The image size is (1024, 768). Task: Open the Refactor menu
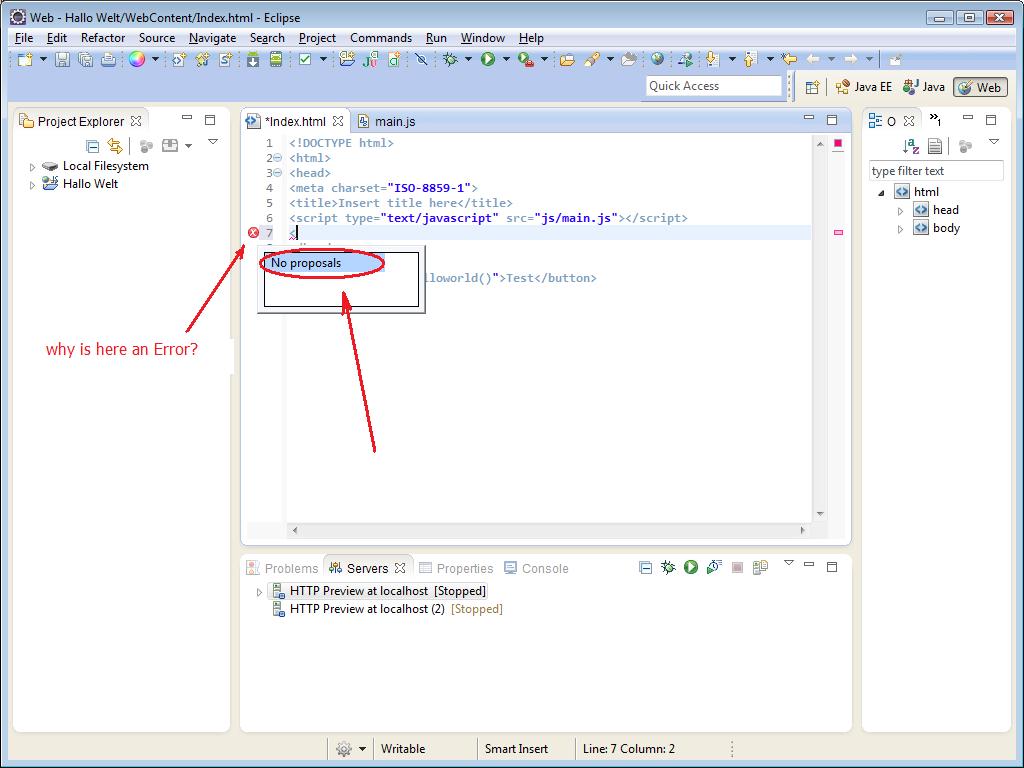point(103,38)
